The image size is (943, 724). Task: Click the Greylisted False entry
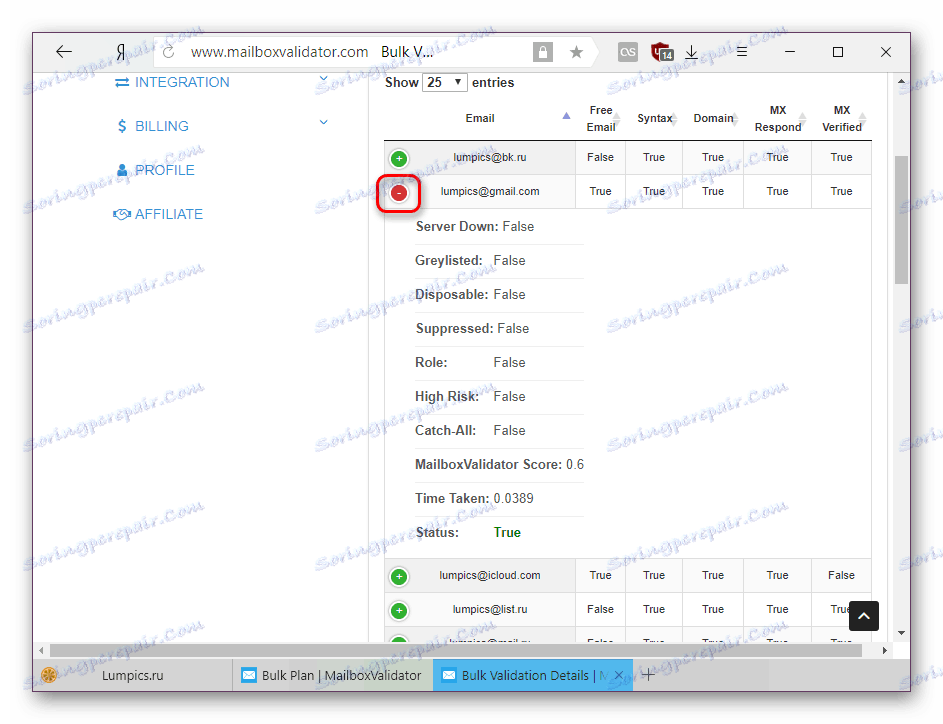(470, 260)
